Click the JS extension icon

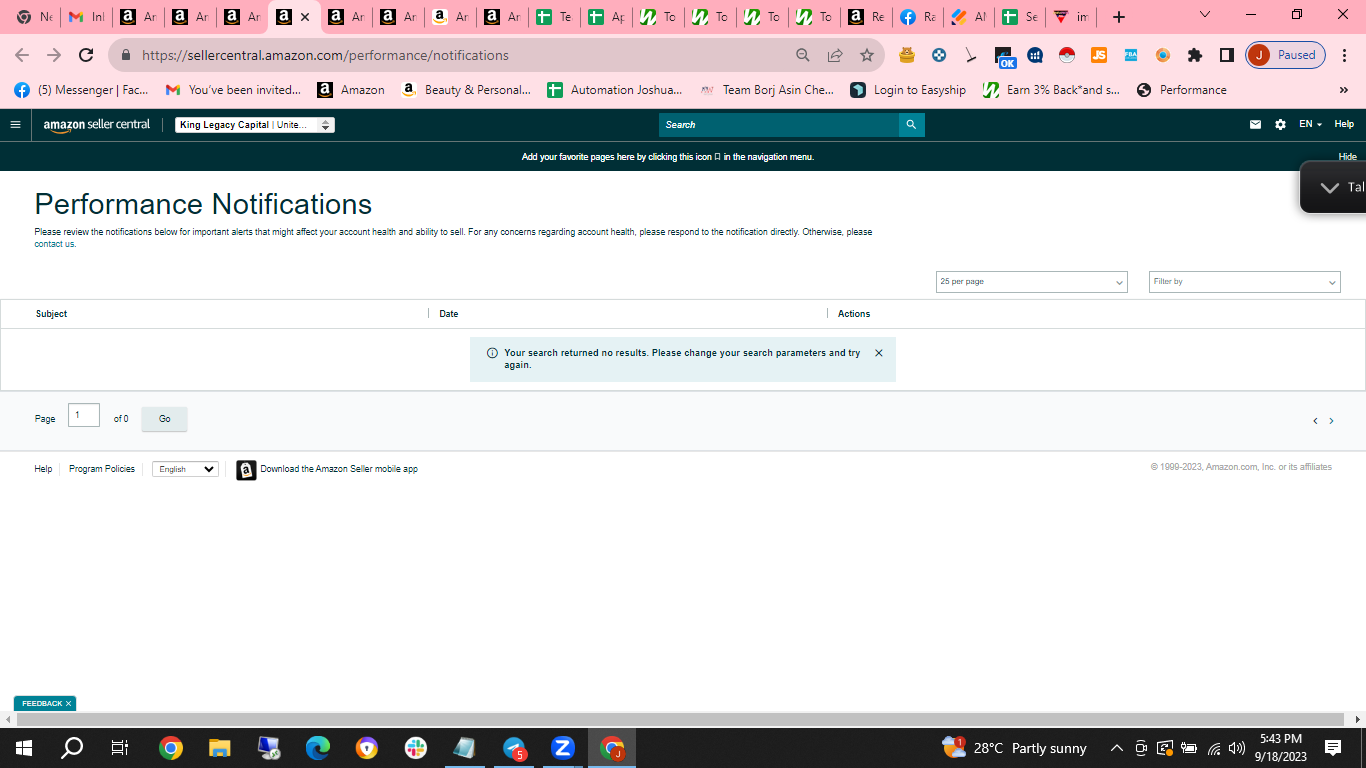pyautogui.click(x=1099, y=55)
